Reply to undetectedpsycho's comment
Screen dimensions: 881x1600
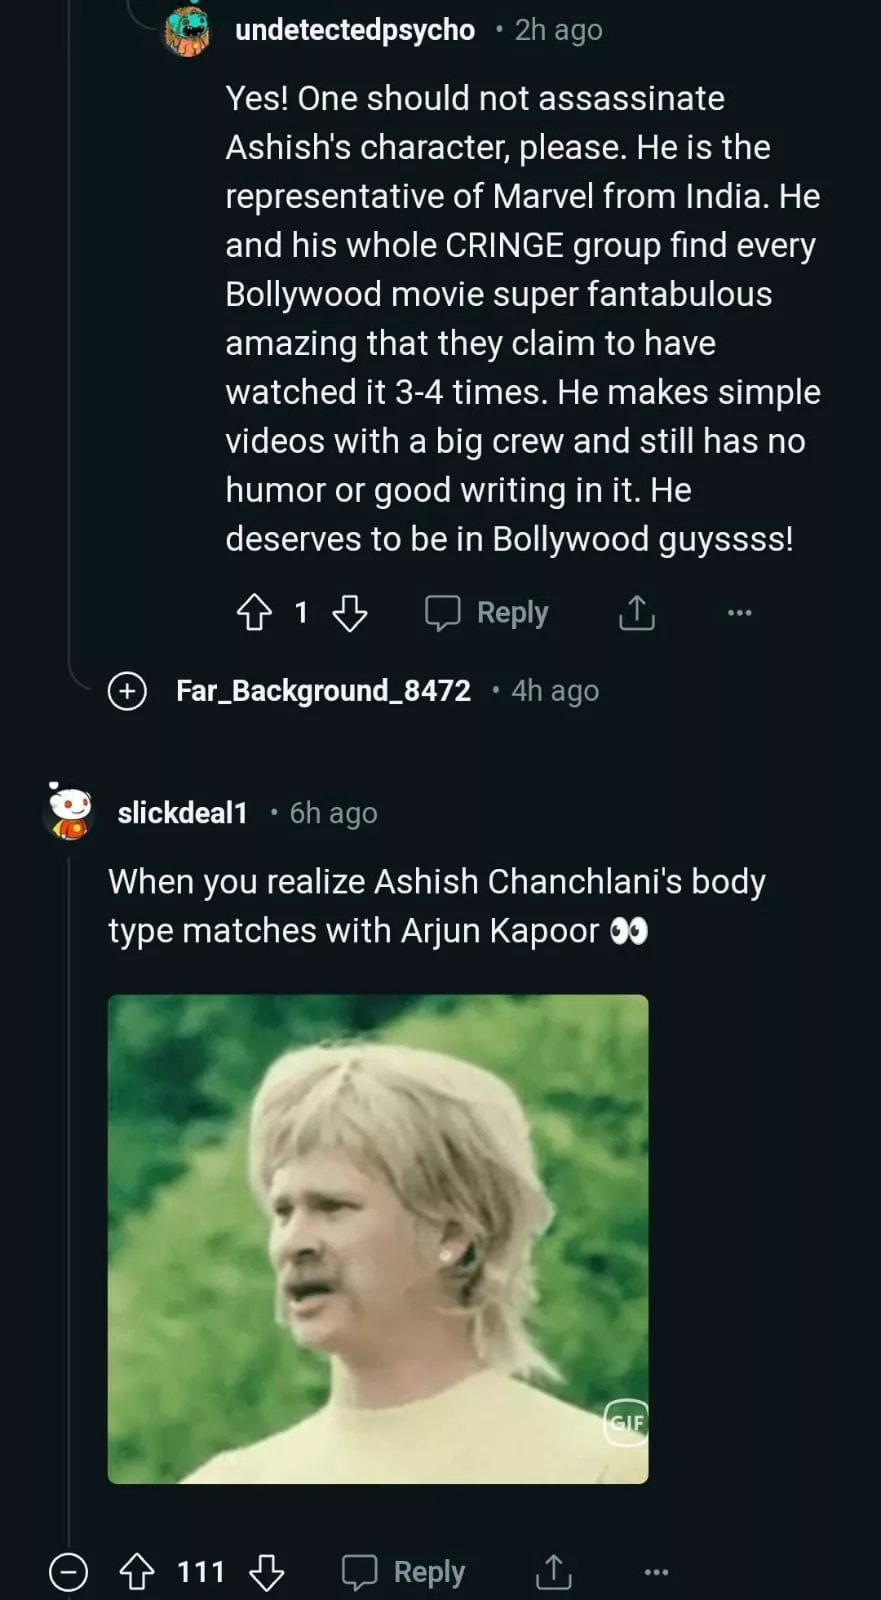click(487, 612)
